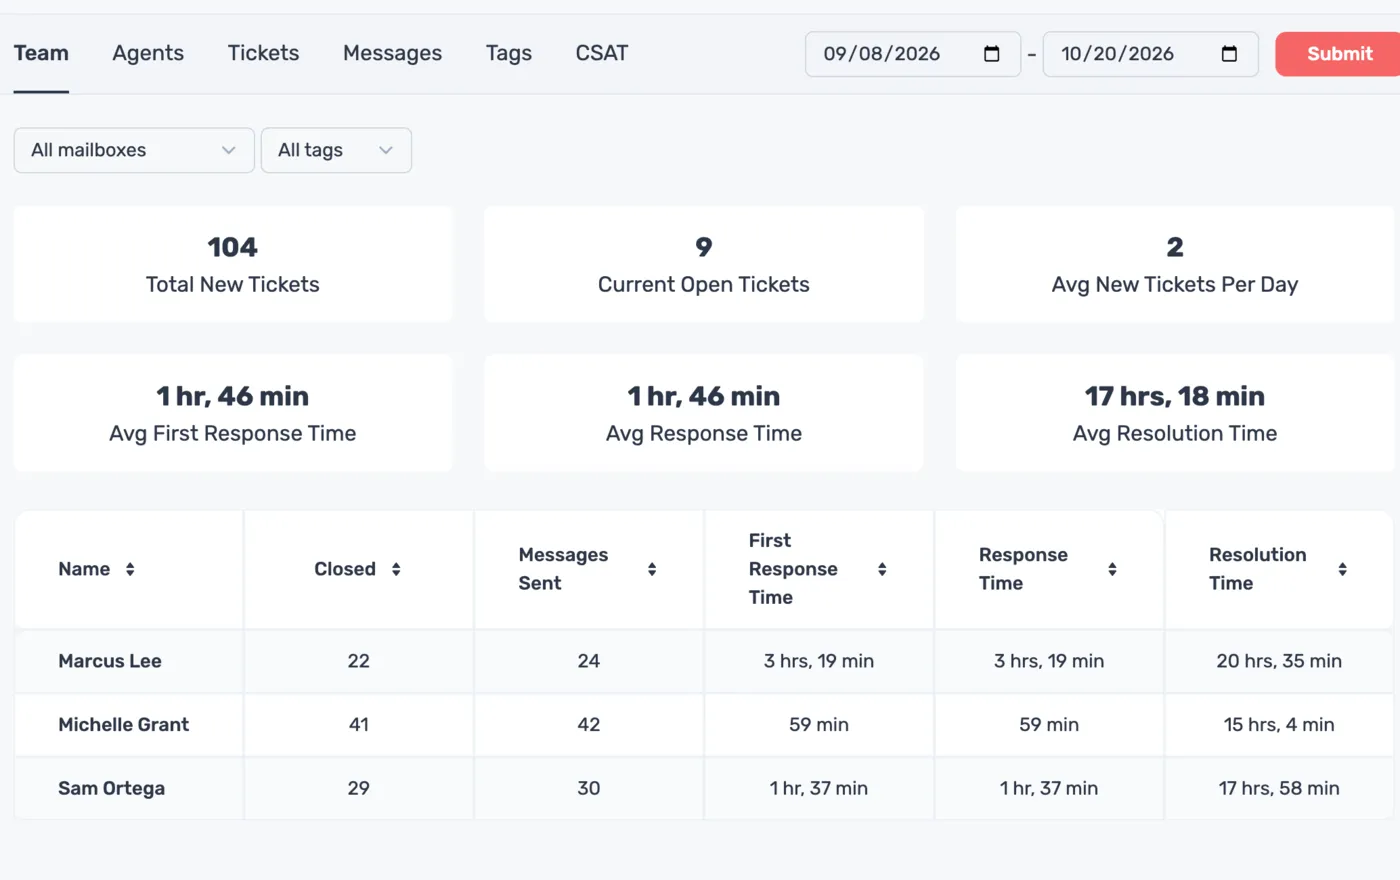This screenshot has height=880, width=1400.
Task: Click the Avg First Response Time card
Action: (233, 413)
